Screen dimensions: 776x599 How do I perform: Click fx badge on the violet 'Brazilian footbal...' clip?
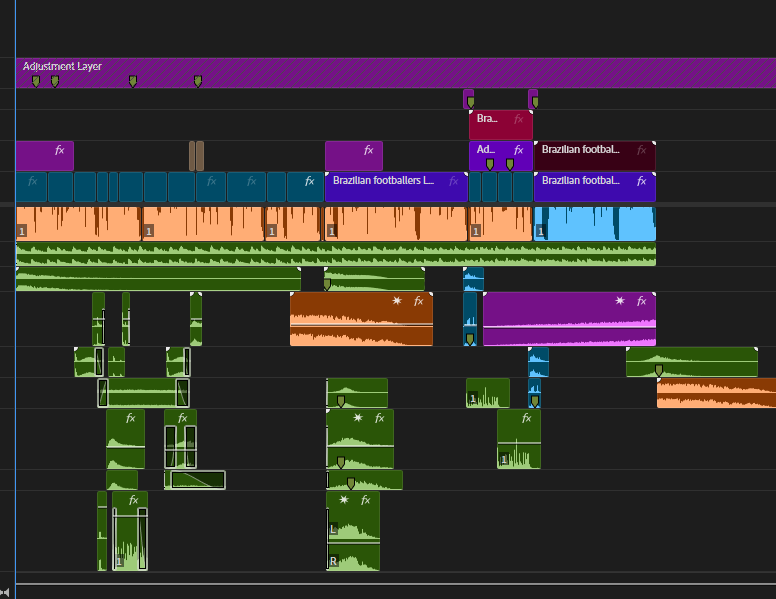[x=641, y=181]
